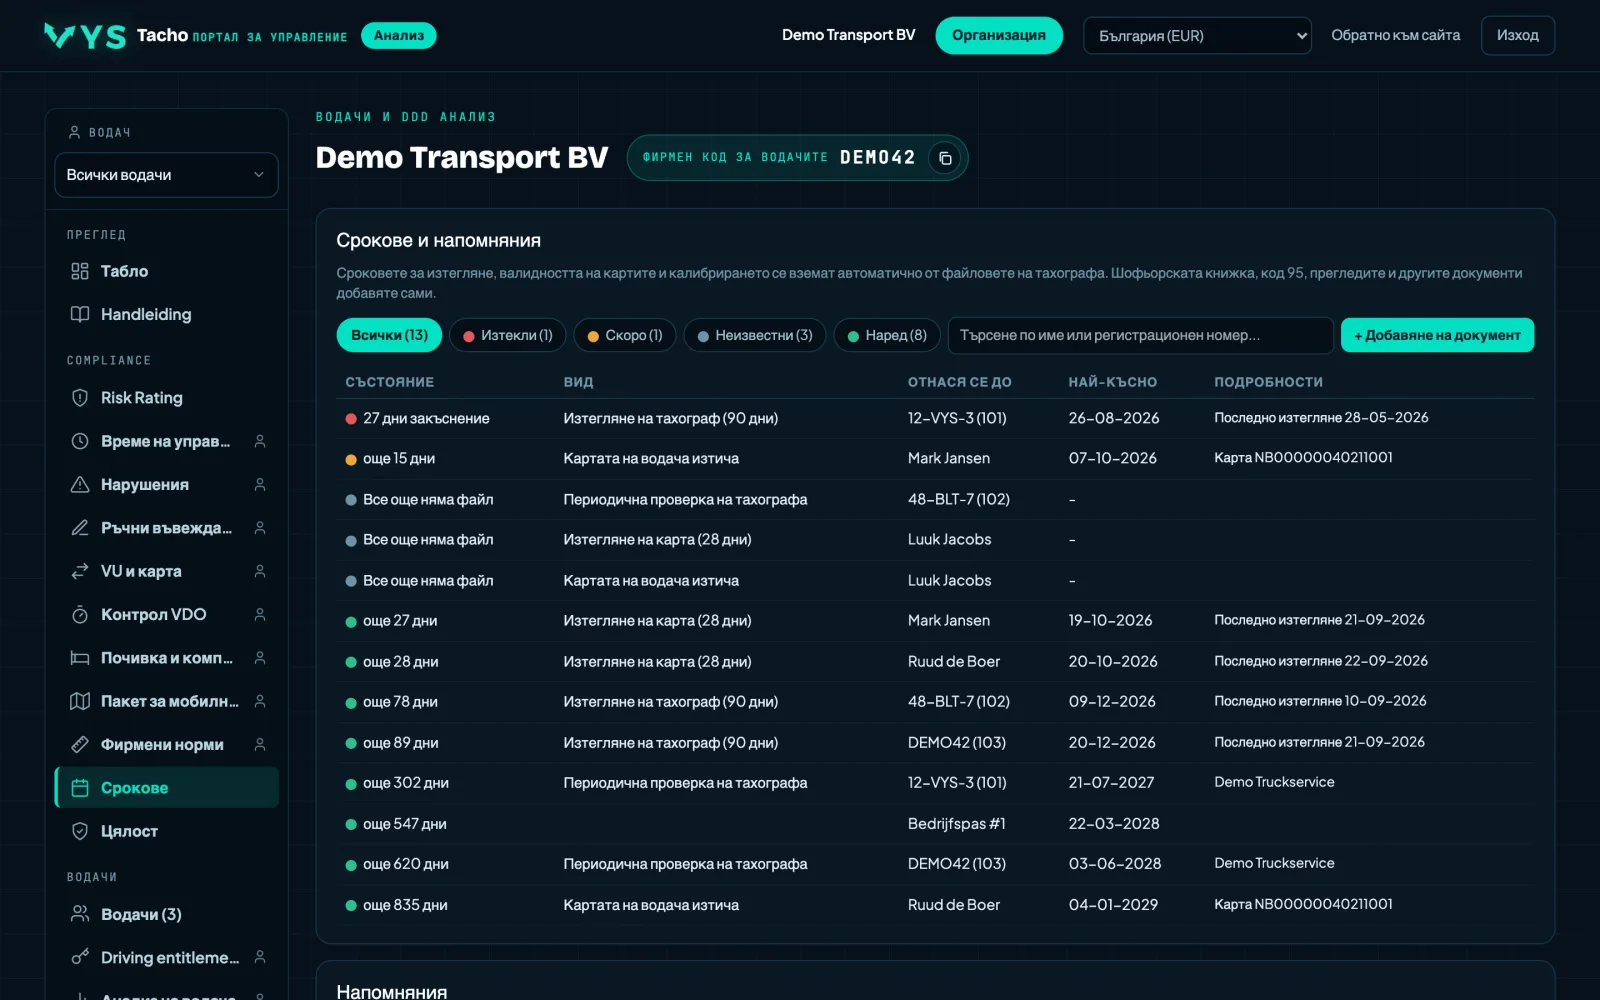The height and width of the screenshot is (1000, 1600).
Task: Open the Нарушения sidebar item
Action: coord(166,484)
